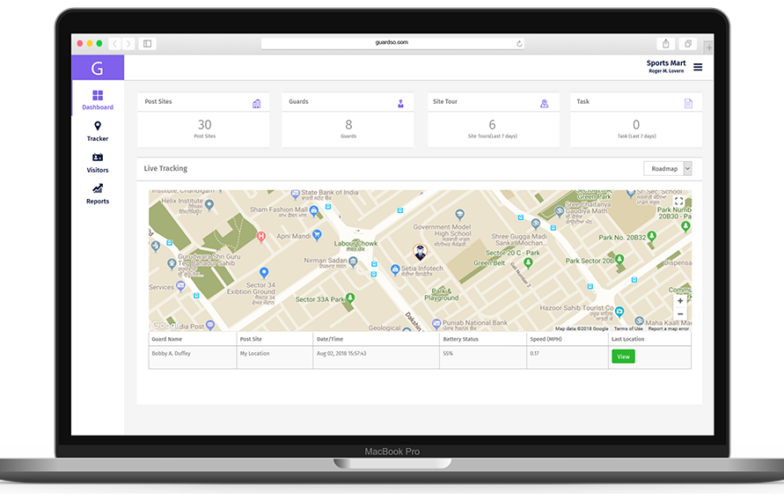Zoom out on the map
This screenshot has height=500, width=784.
[680, 314]
